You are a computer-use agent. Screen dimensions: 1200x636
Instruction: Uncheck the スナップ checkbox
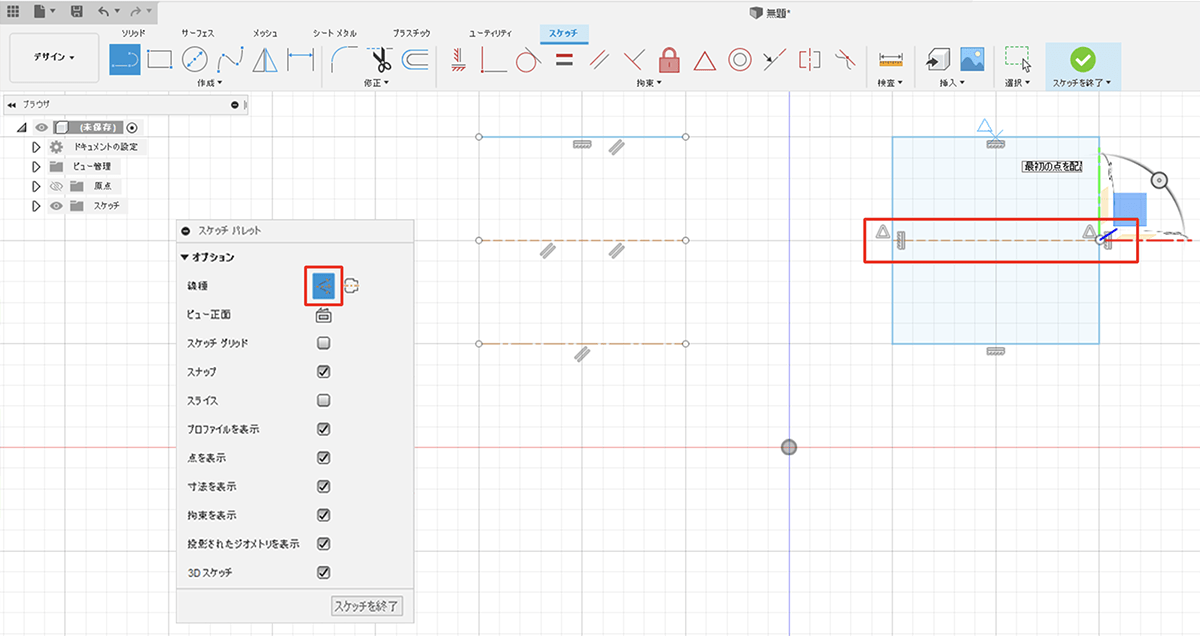(324, 372)
